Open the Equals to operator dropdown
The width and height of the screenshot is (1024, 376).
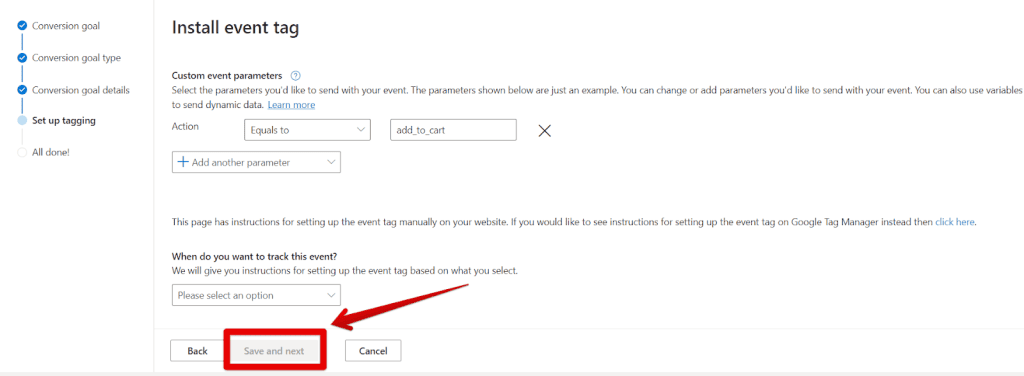point(307,130)
